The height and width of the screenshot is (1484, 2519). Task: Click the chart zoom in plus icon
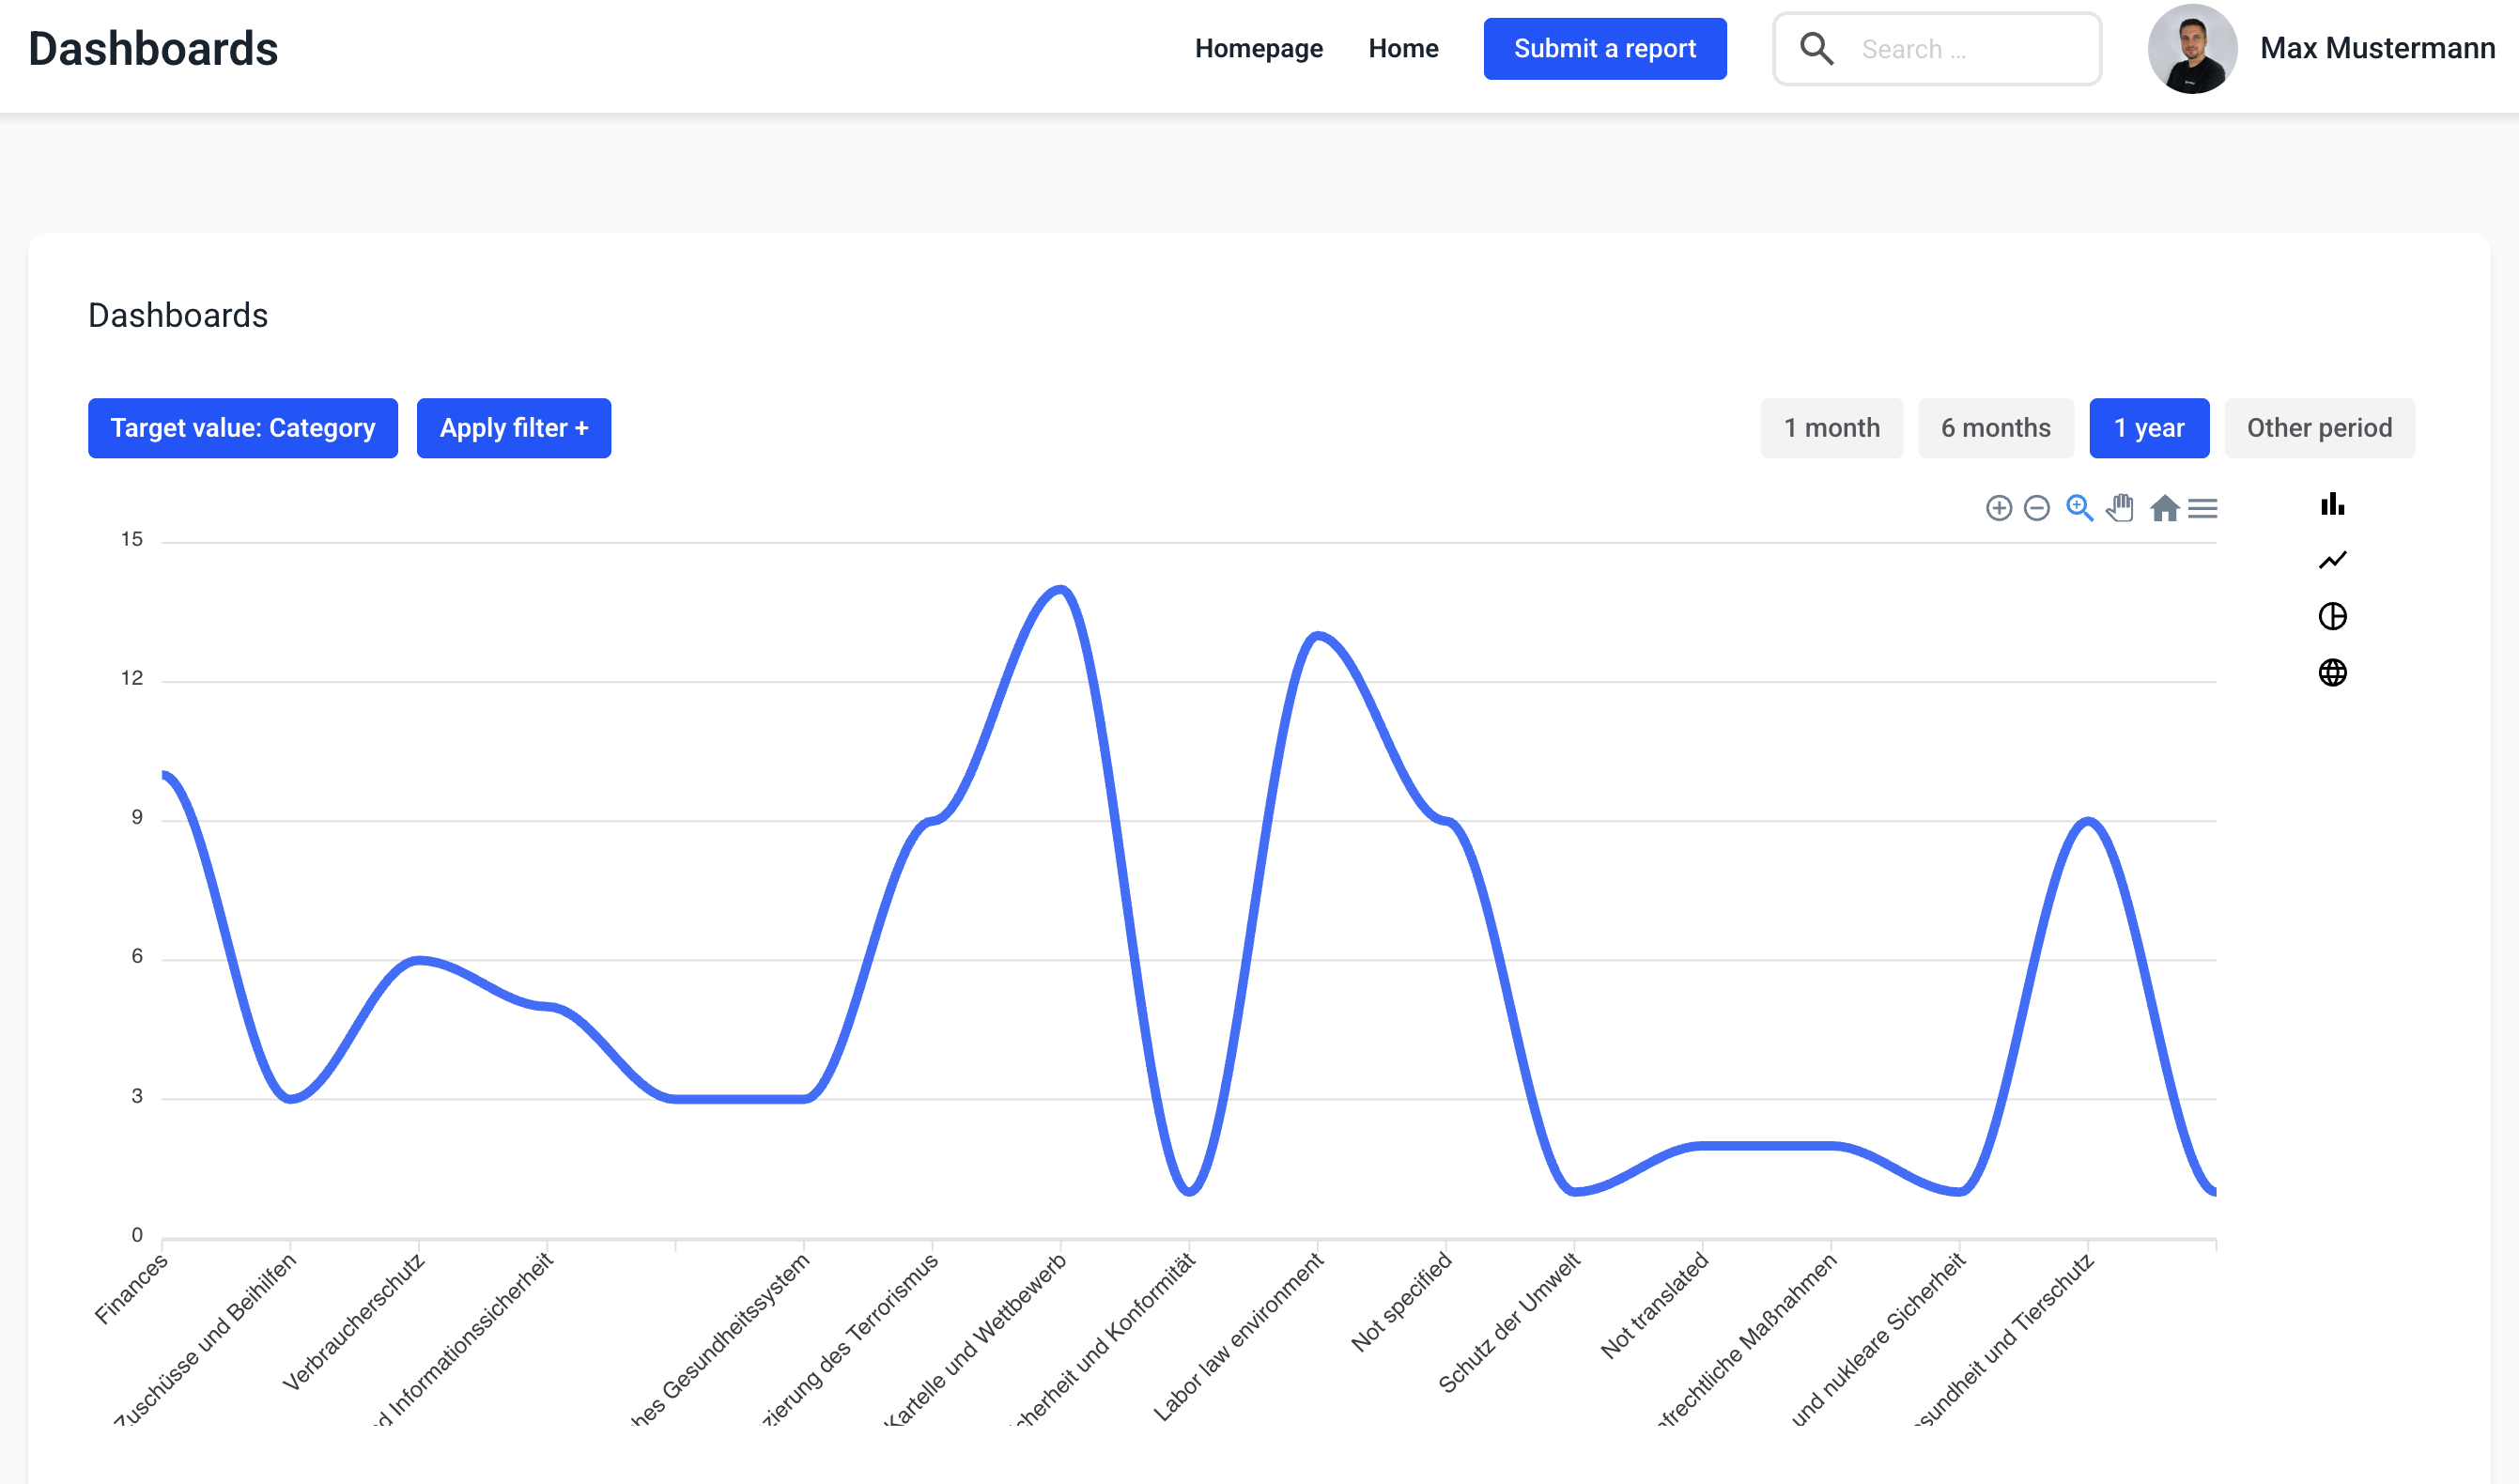(x=1998, y=508)
